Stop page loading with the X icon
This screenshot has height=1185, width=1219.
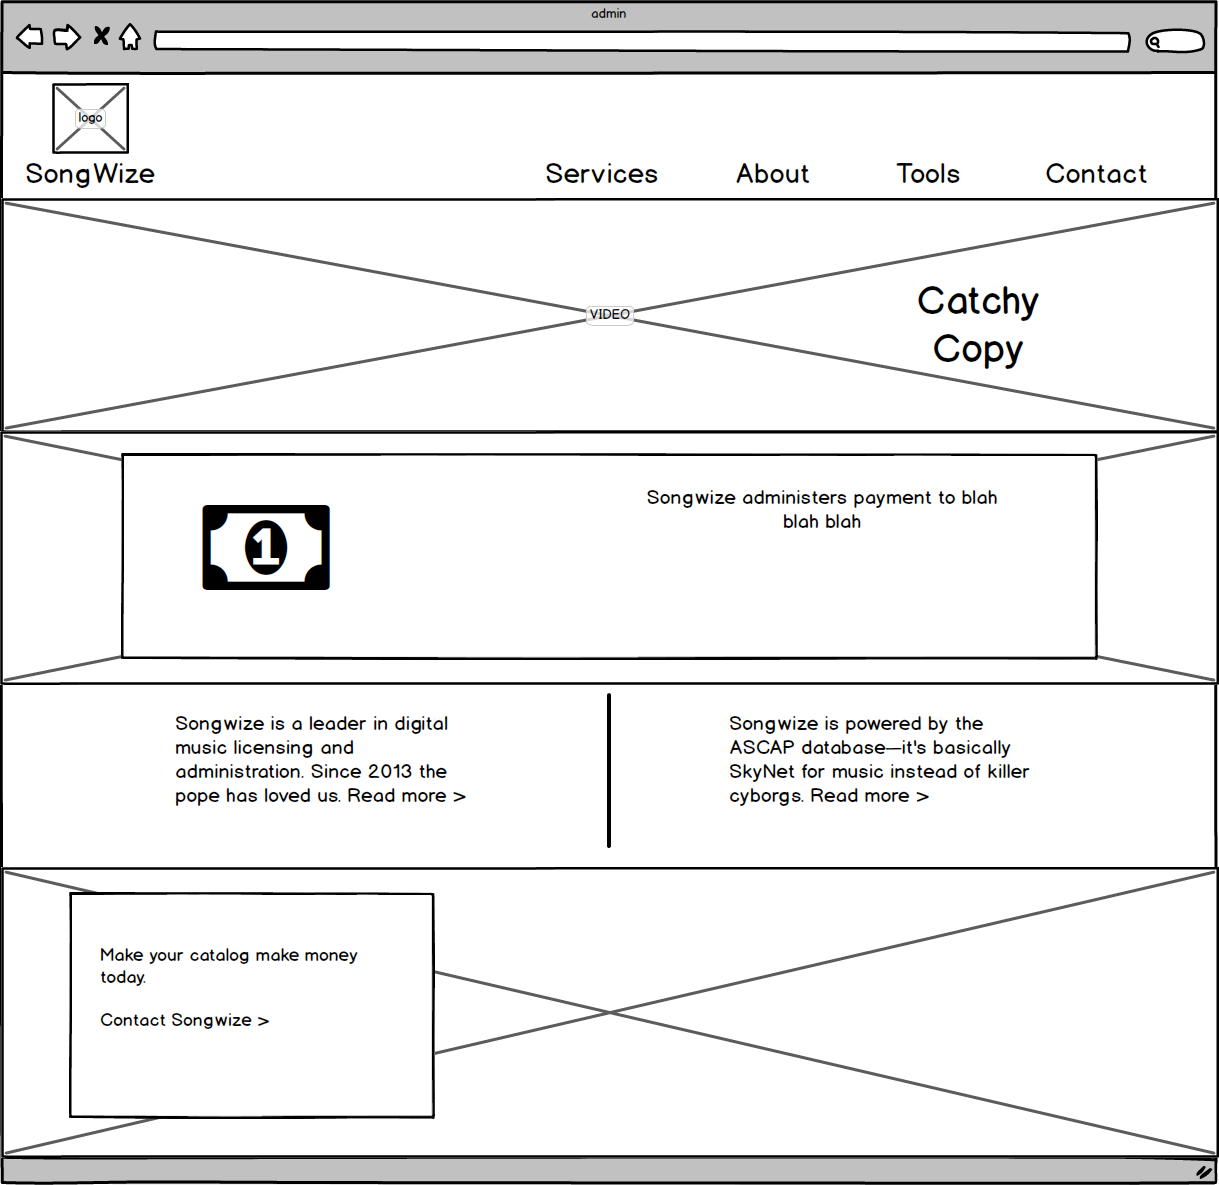point(101,37)
